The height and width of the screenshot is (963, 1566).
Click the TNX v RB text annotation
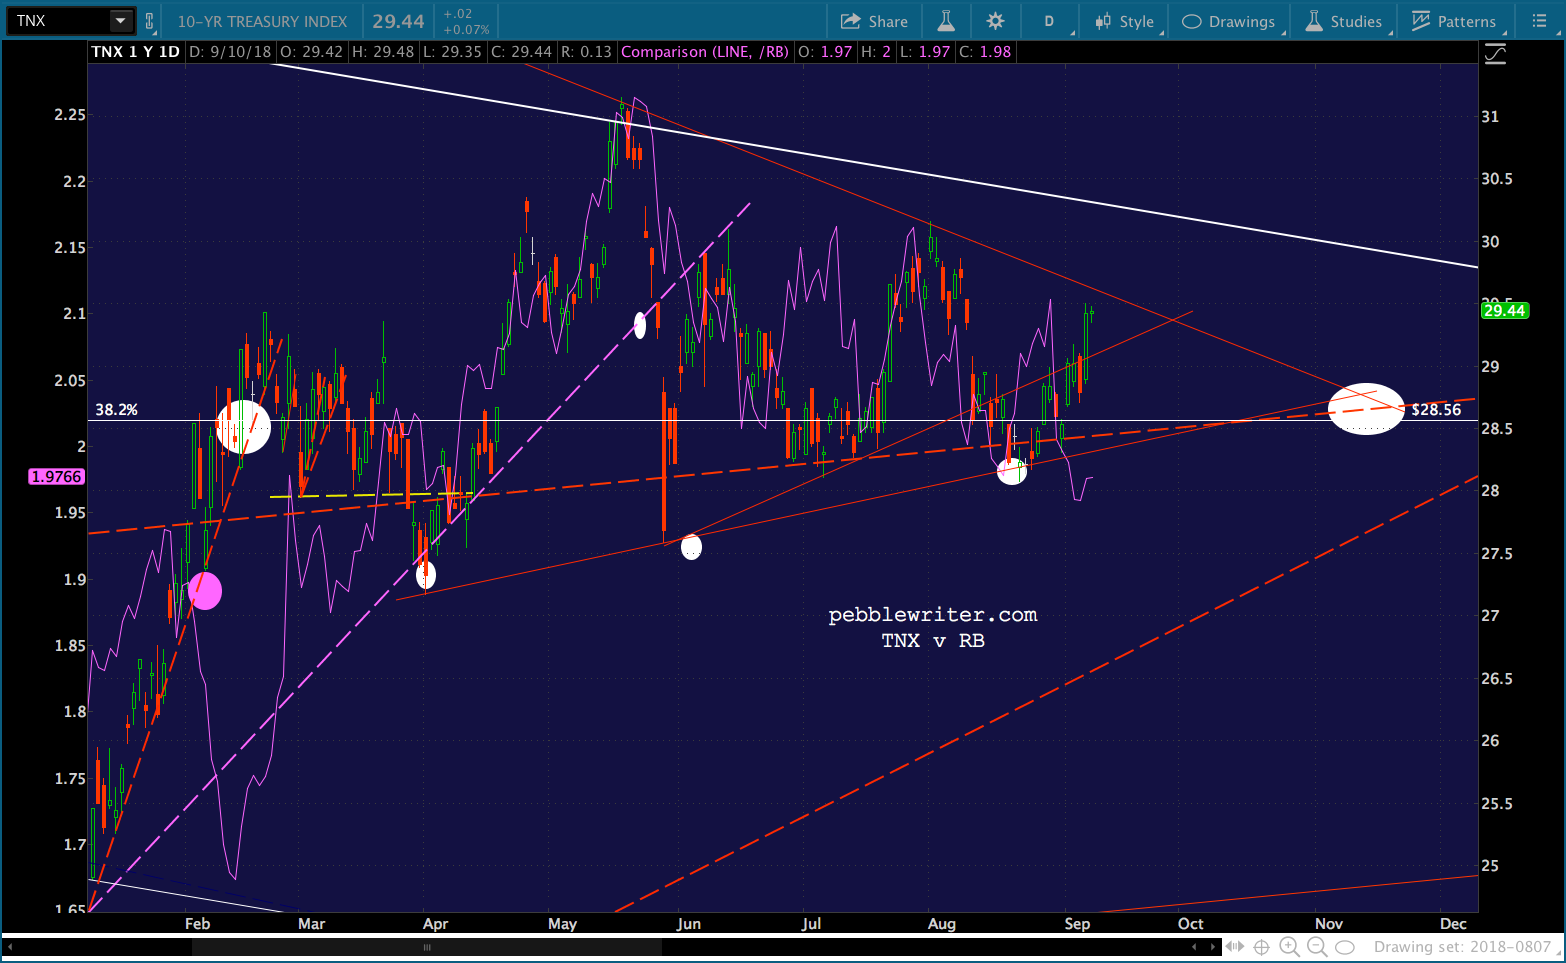pyautogui.click(x=933, y=641)
